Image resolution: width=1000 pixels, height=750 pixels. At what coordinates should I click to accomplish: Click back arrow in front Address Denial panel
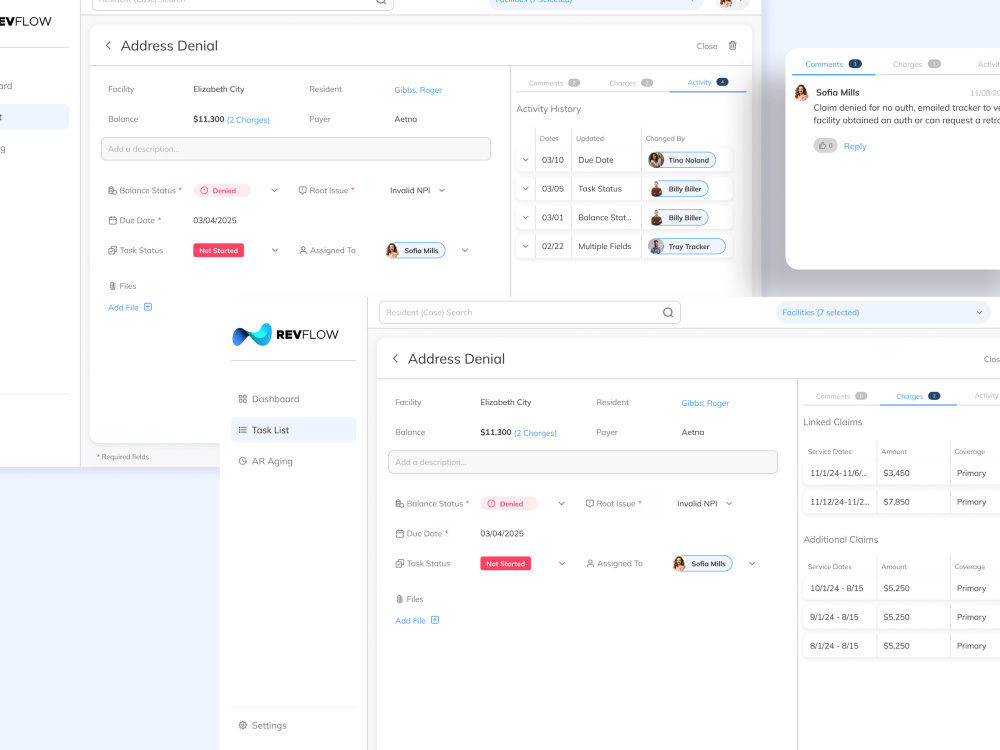(395, 358)
